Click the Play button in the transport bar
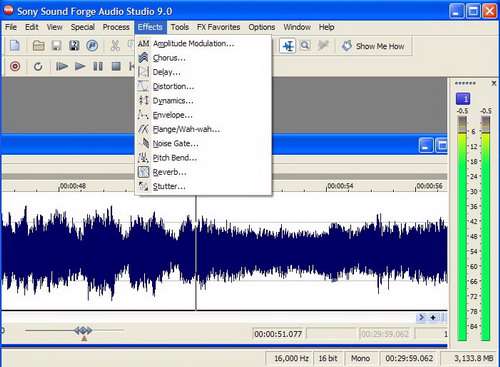This screenshot has width=500, height=367. 80,66
